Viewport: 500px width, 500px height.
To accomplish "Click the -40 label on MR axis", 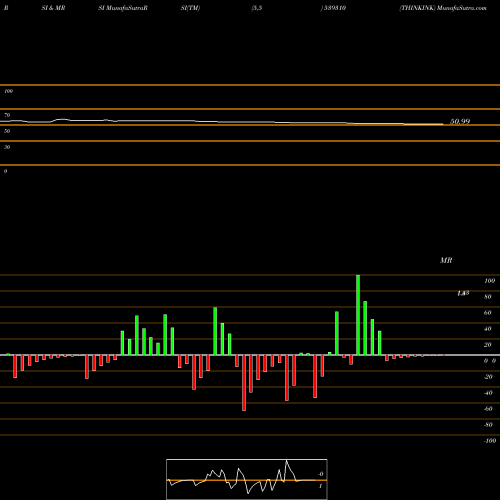I will point(488,393).
